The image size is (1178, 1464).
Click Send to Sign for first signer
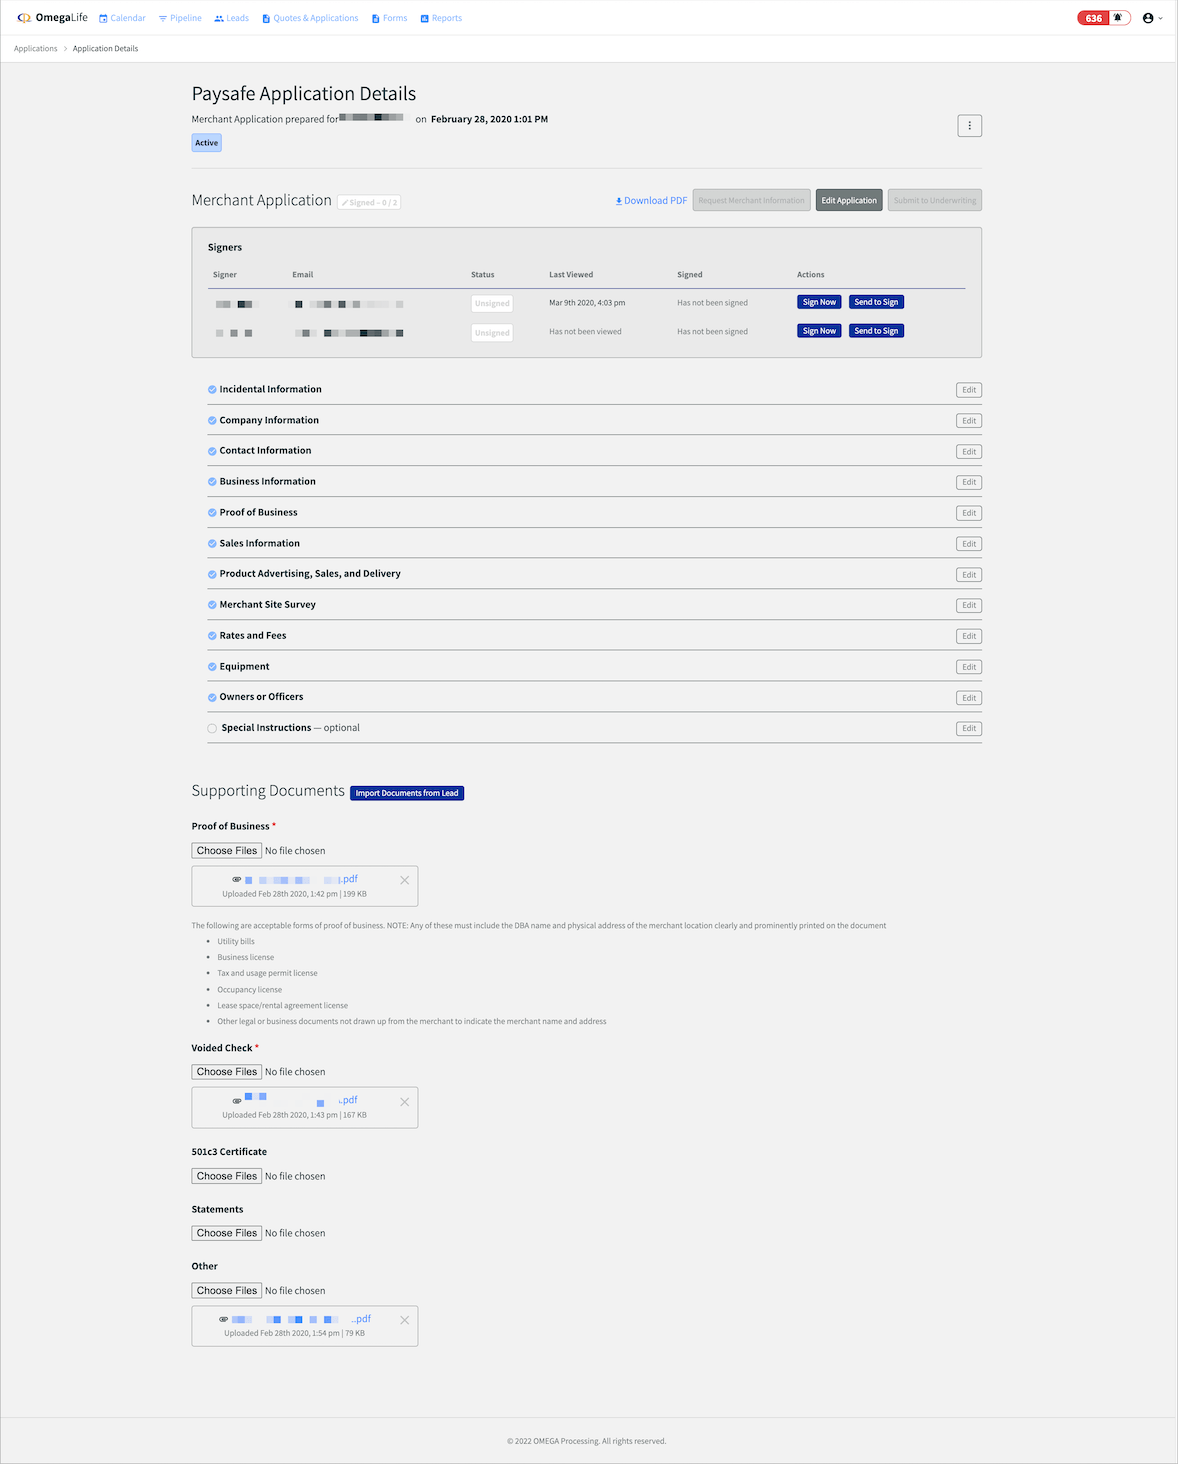click(876, 302)
